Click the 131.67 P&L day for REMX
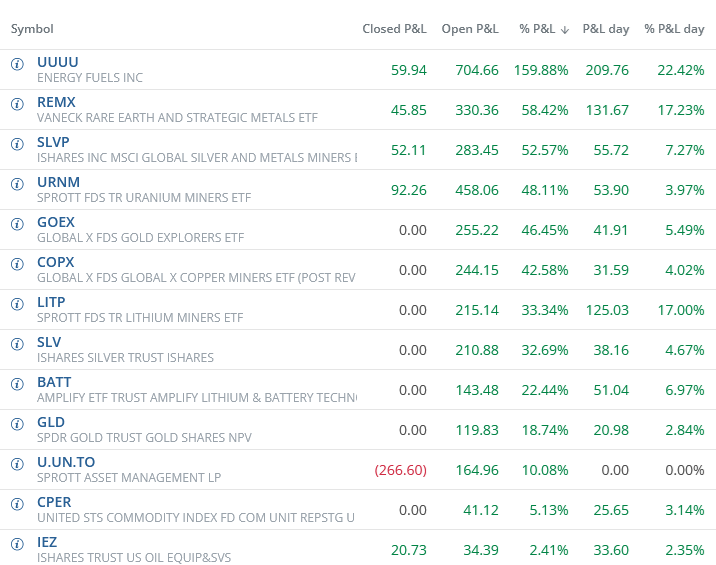Image resolution: width=716 pixels, height=565 pixels. tap(607, 110)
